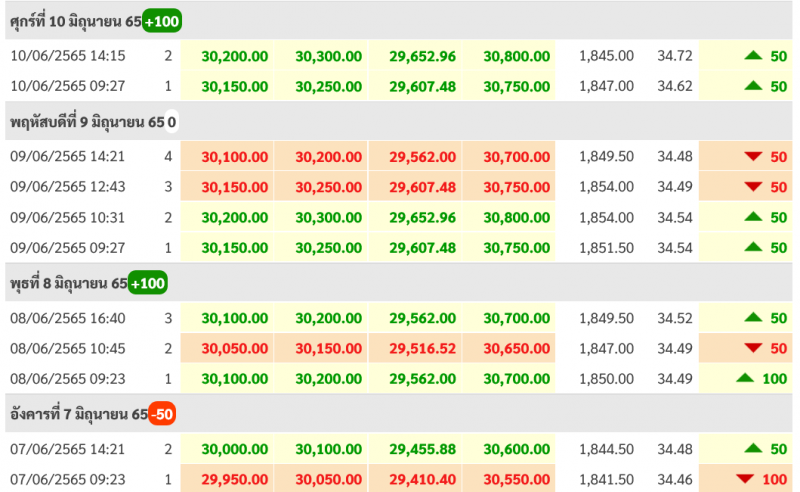This screenshot has width=800, height=492.
Task: Click the red down arrow in the 09/06/2565 12:43 row
Action: pyautogui.click(x=754, y=187)
